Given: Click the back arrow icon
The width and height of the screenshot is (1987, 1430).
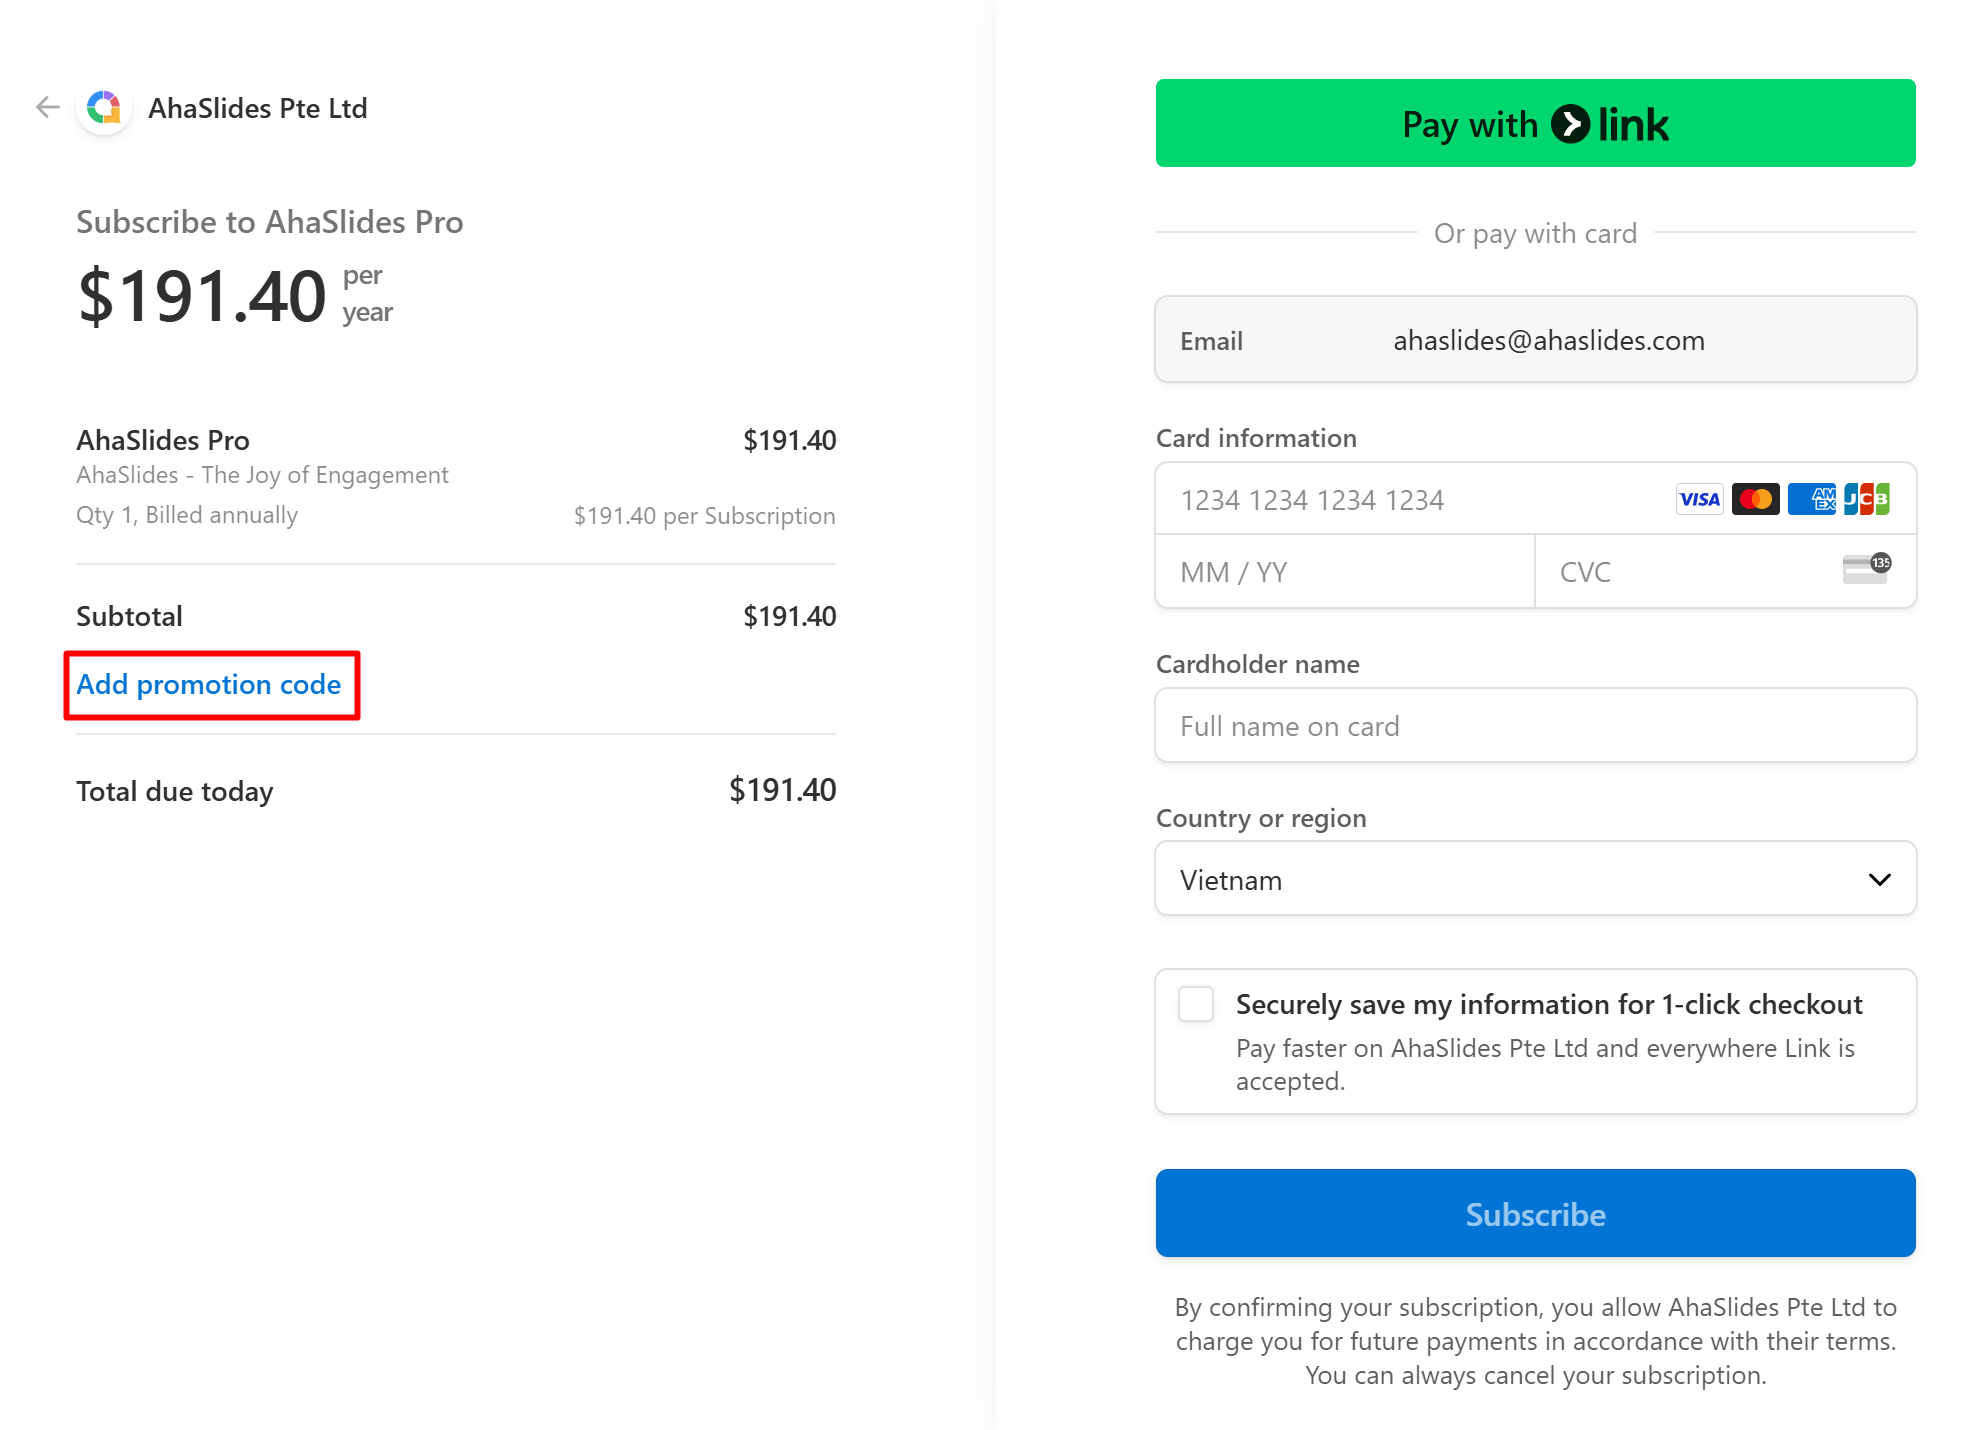Looking at the screenshot, I should click(47, 107).
